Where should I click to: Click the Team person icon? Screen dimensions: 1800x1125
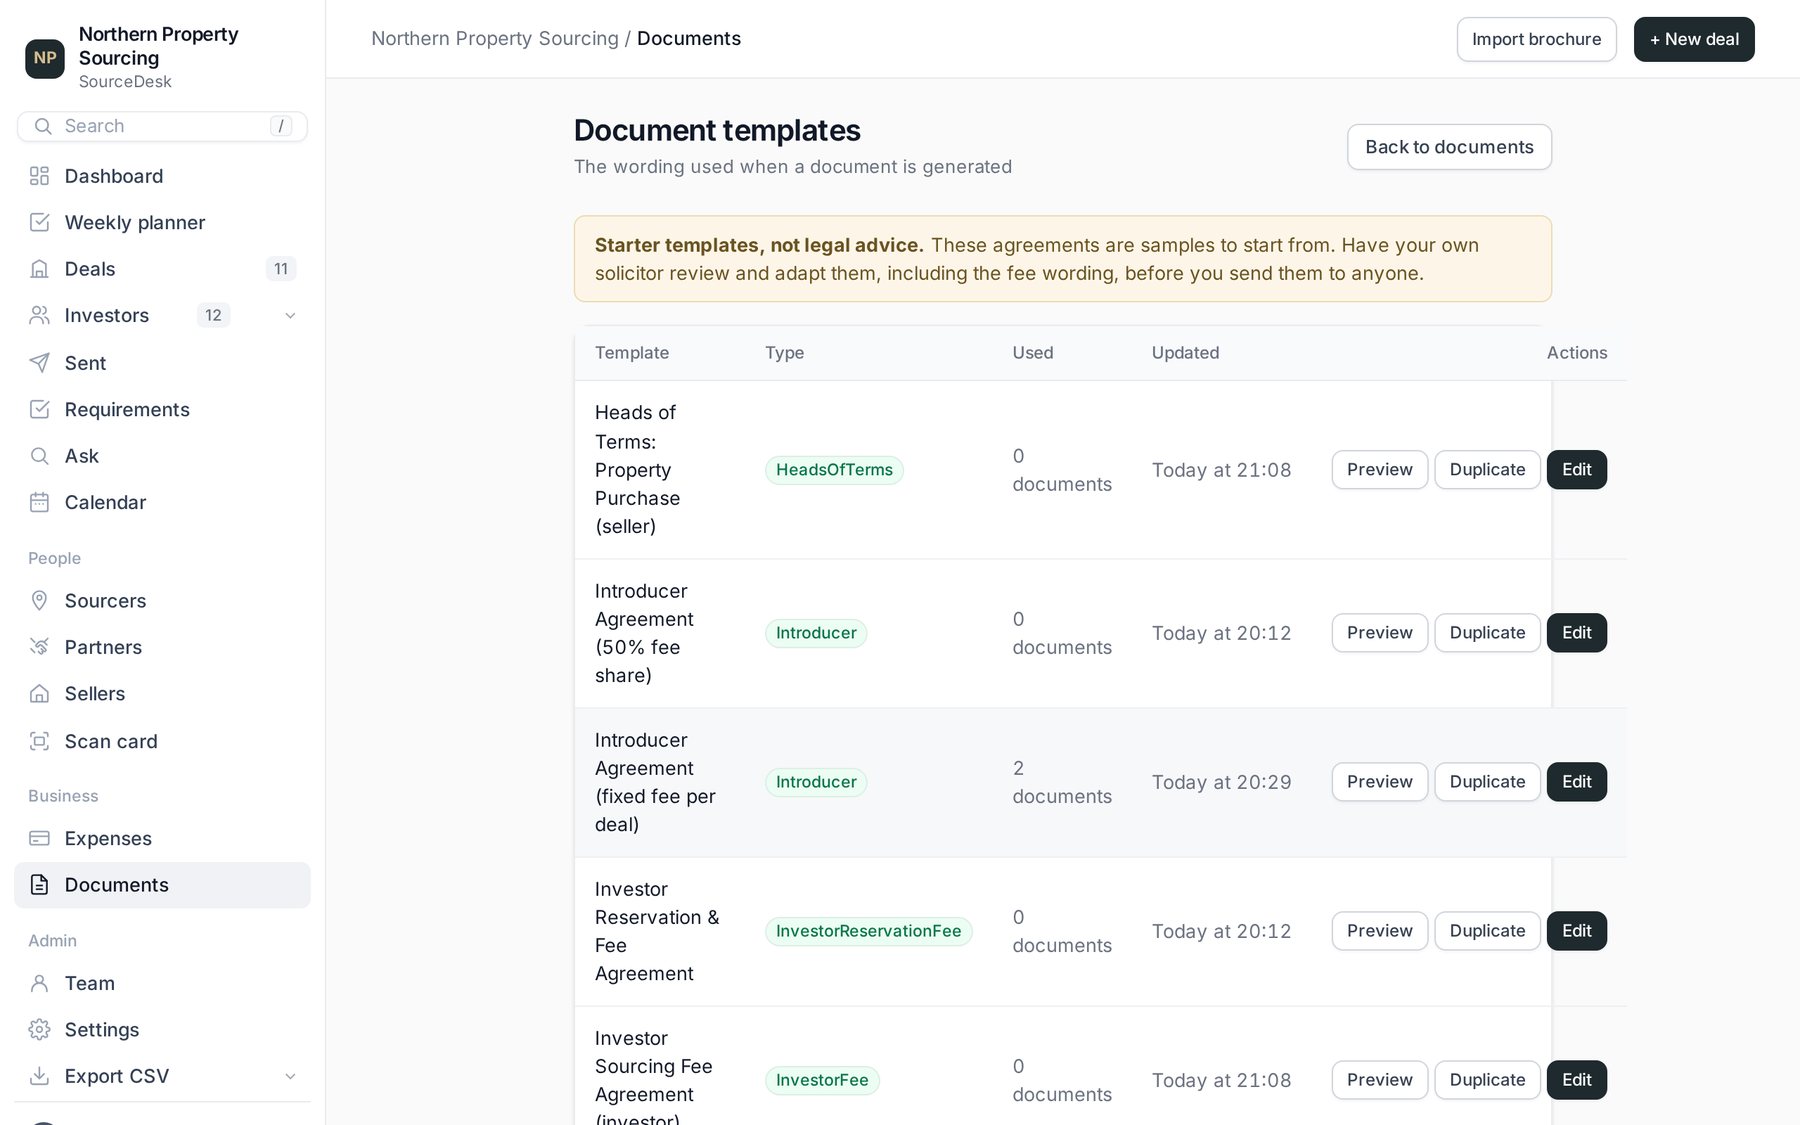(39, 983)
